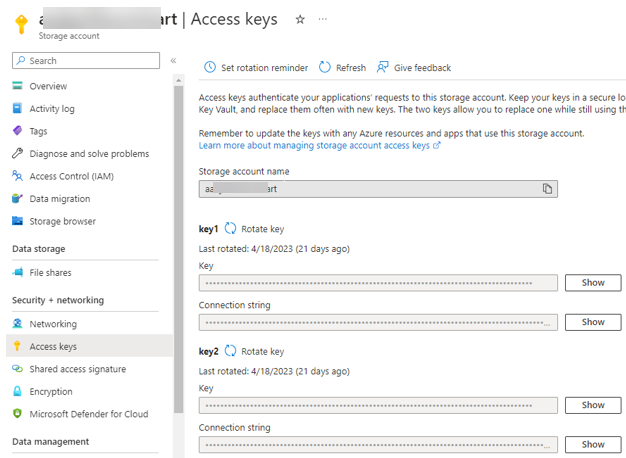Show the key2 Key value

pos(593,405)
